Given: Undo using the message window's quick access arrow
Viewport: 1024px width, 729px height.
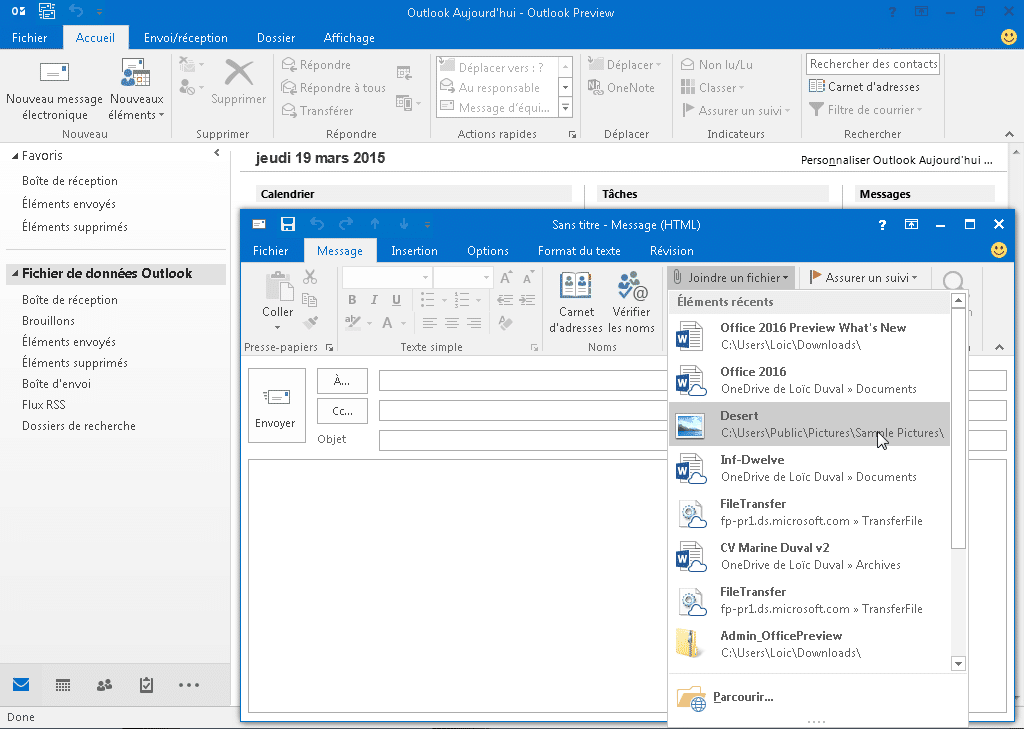Looking at the screenshot, I should (317, 225).
